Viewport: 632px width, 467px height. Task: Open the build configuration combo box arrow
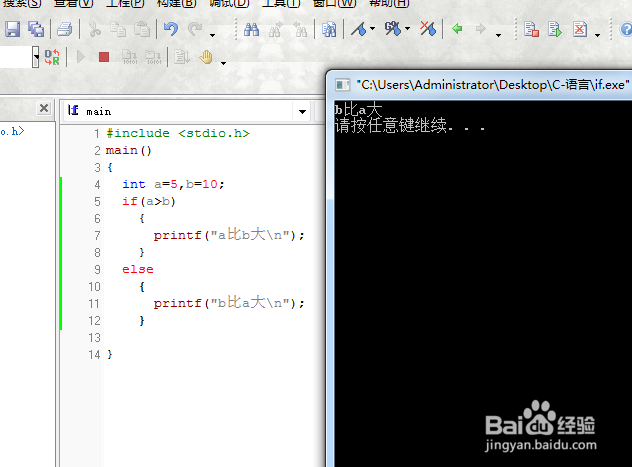[x=36, y=57]
